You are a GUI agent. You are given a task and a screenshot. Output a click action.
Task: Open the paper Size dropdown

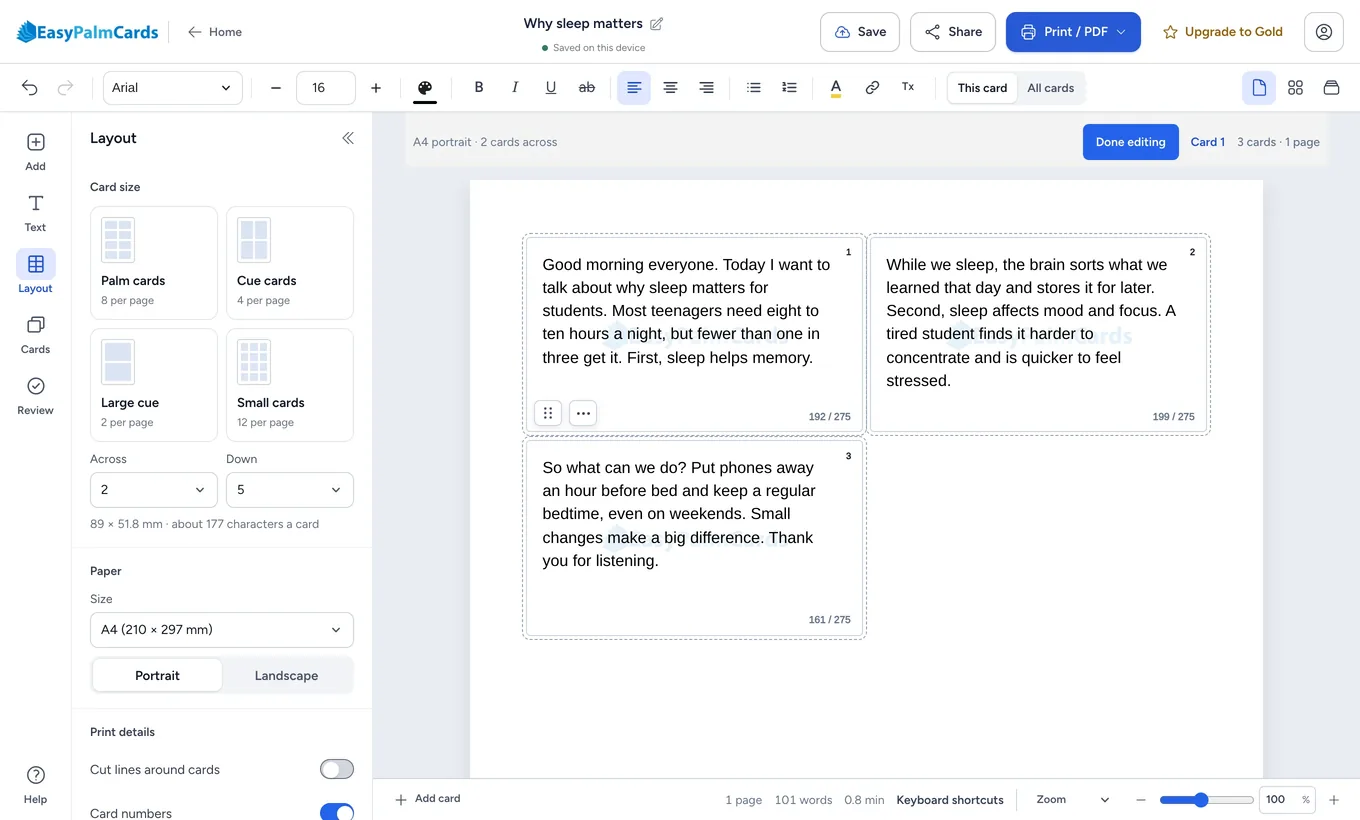click(x=222, y=630)
